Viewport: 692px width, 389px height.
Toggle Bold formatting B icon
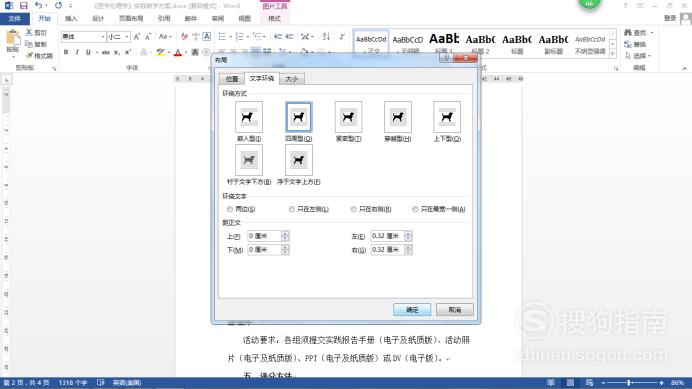tap(66, 52)
